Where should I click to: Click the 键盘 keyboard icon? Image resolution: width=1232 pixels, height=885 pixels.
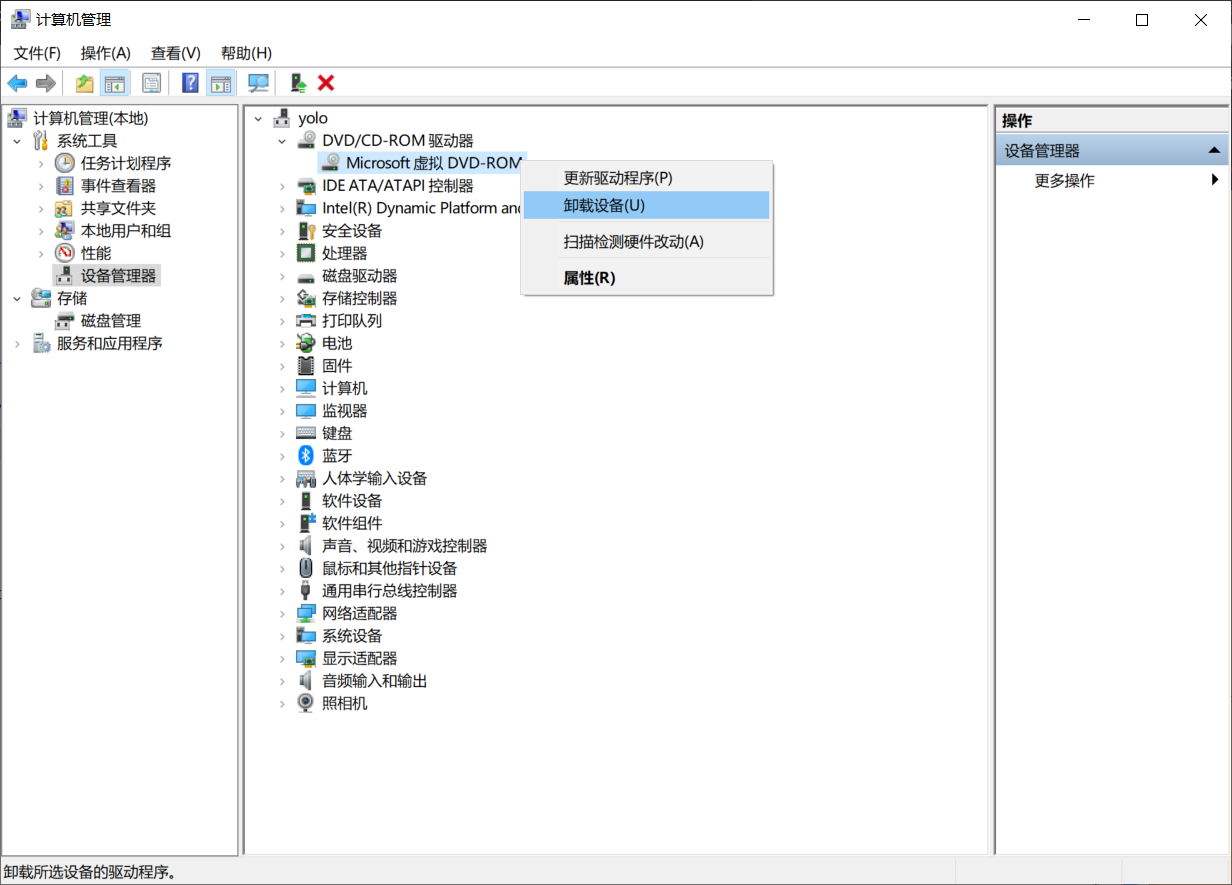[x=306, y=433]
